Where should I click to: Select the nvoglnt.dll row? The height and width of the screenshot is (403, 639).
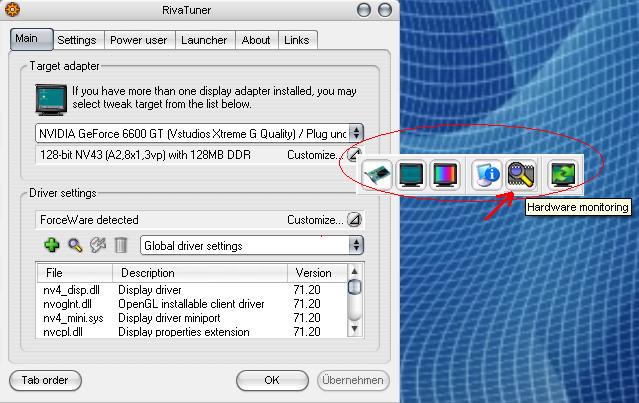(x=192, y=304)
